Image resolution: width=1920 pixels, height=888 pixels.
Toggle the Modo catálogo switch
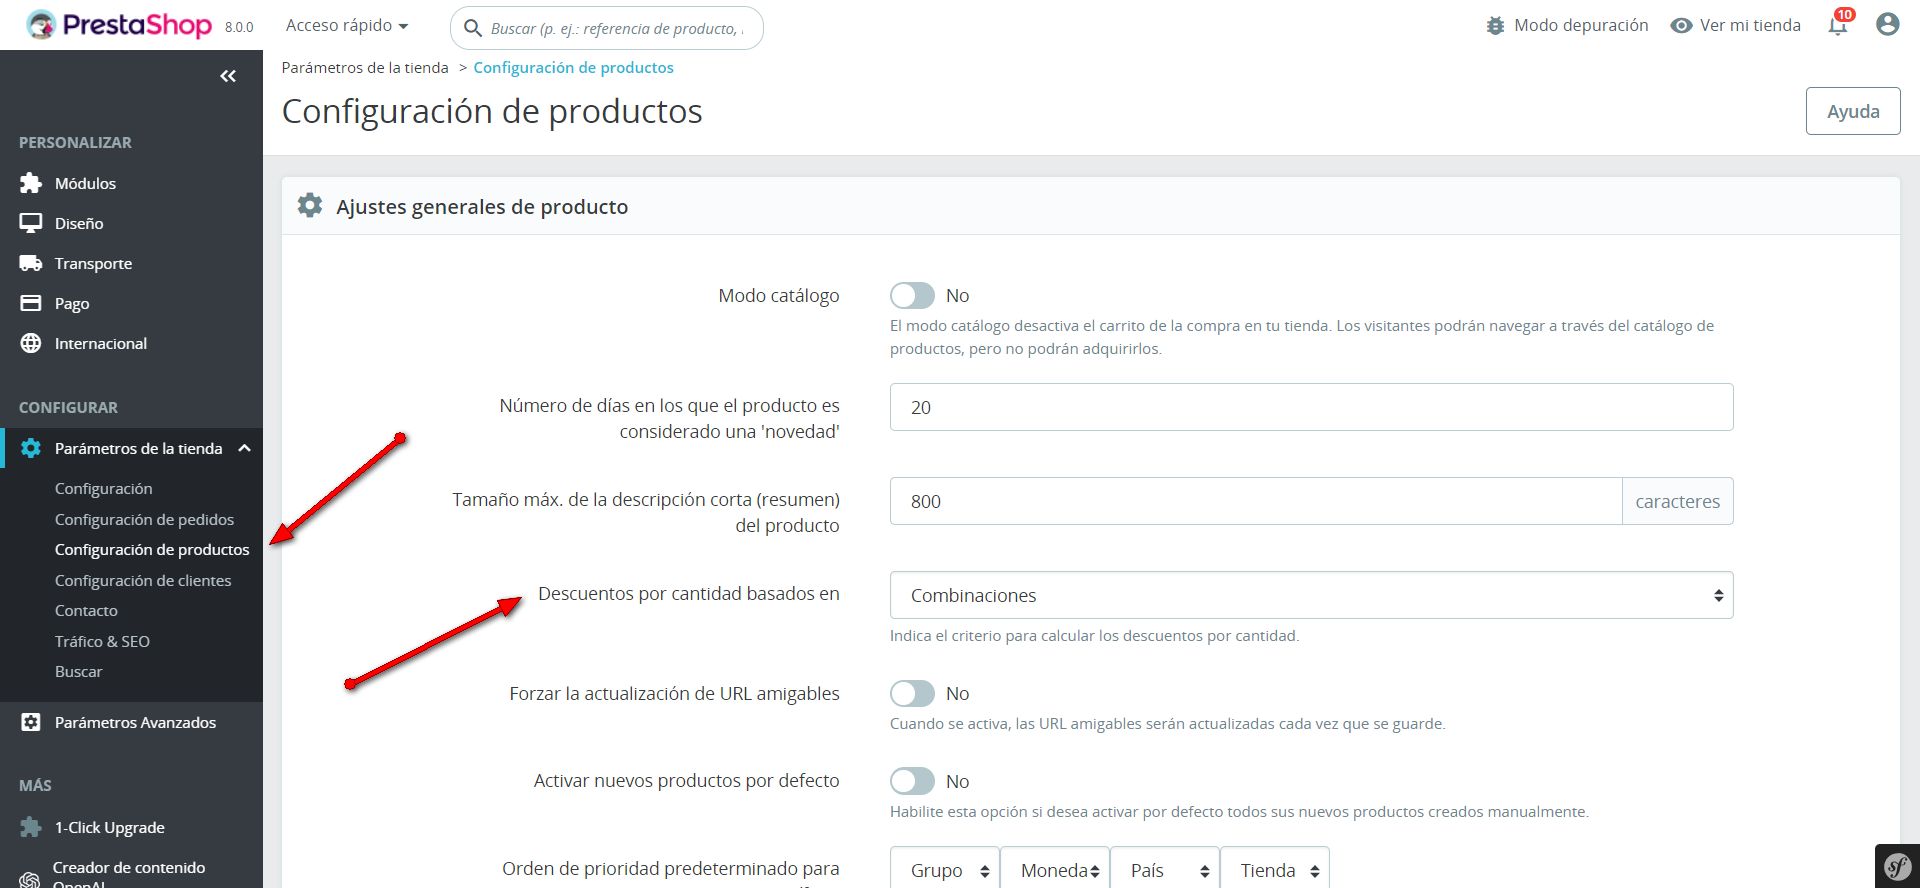[x=912, y=295]
